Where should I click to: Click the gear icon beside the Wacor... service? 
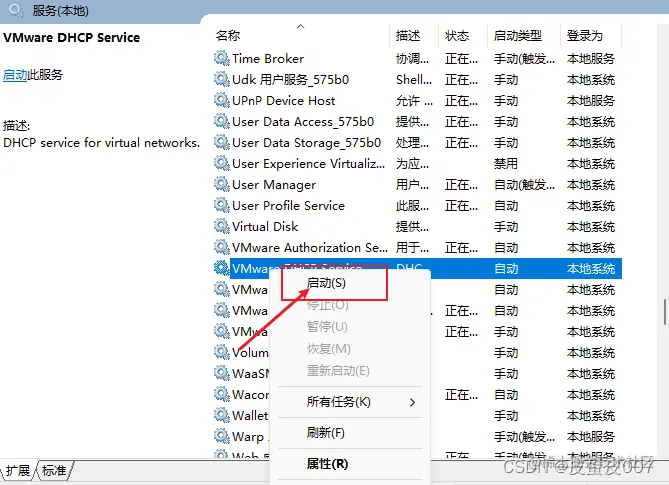pyautogui.click(x=221, y=394)
